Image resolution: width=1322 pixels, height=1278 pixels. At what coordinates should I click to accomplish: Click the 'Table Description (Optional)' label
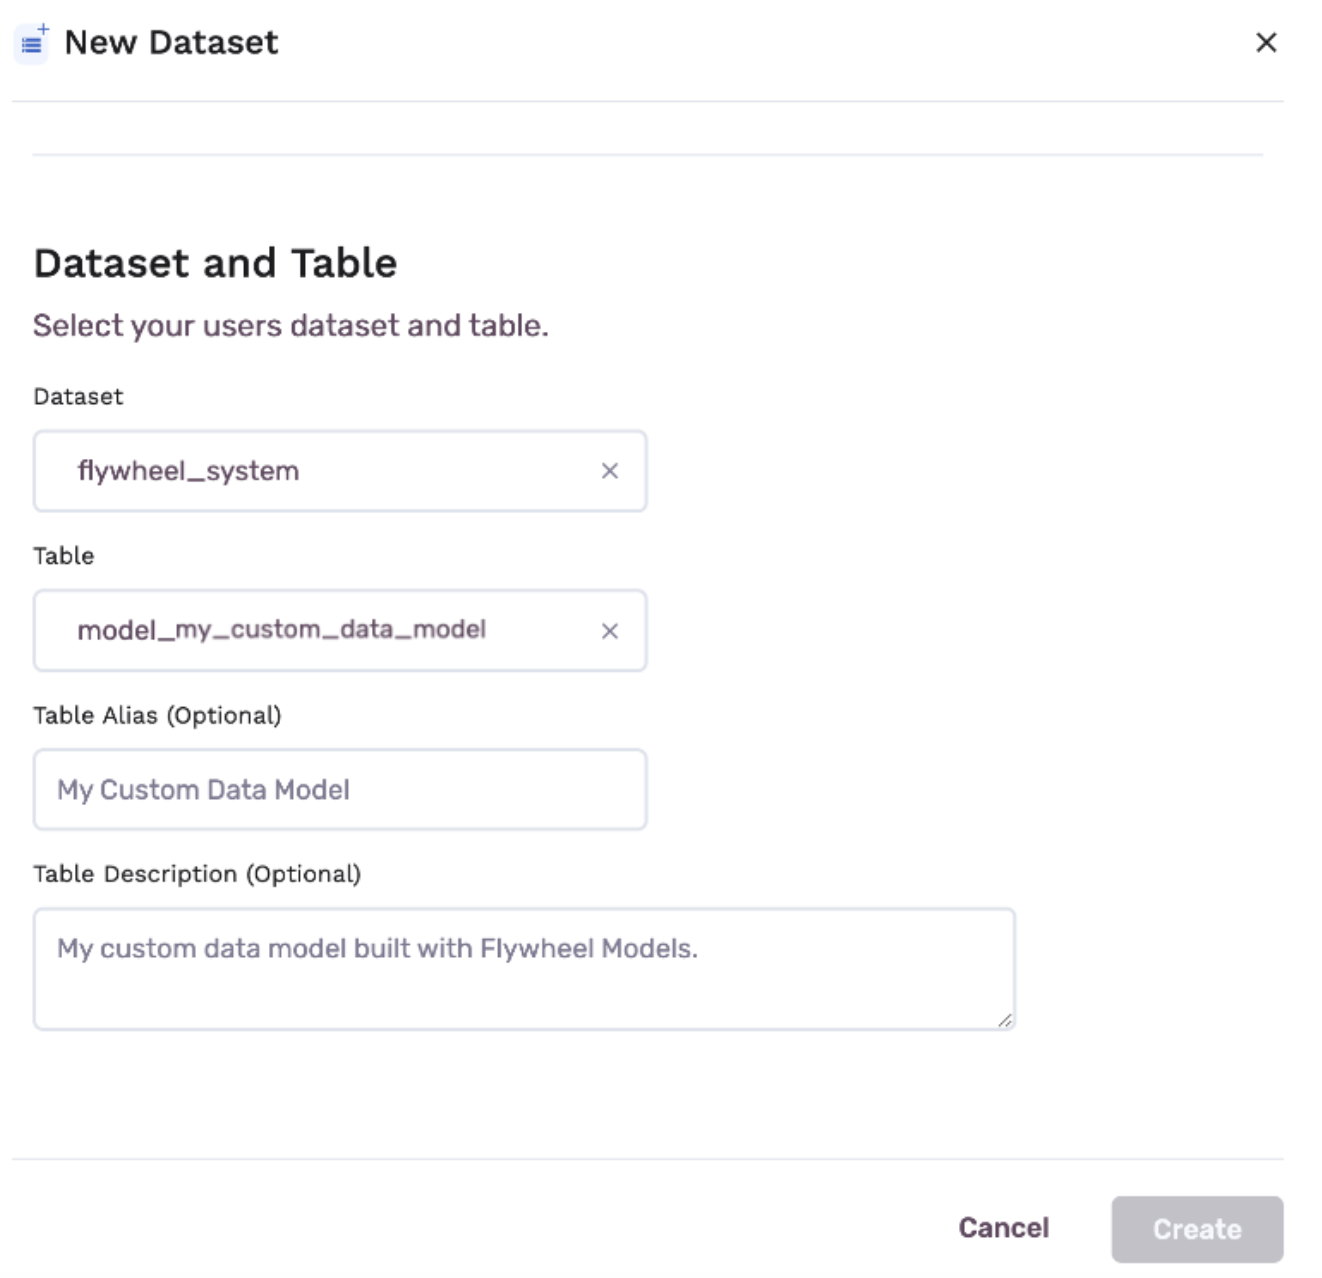(x=197, y=874)
